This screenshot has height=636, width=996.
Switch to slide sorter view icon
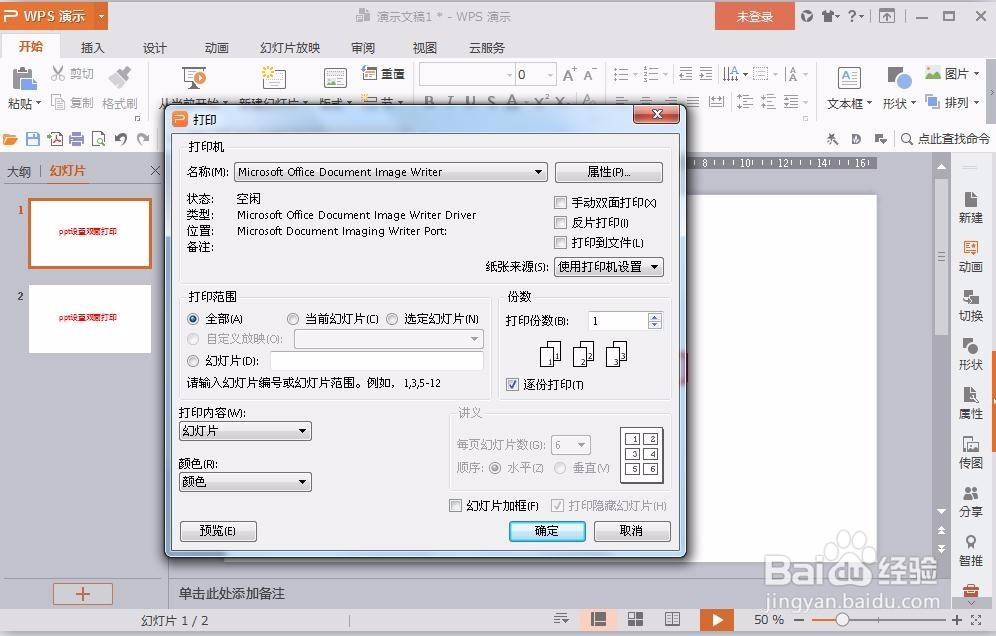[635, 619]
